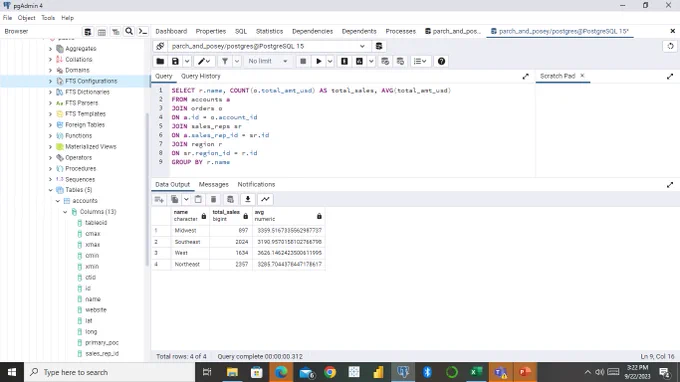This screenshot has width=680, height=382.
Task: Open file with the folder toolbar icon
Action: click(160, 61)
